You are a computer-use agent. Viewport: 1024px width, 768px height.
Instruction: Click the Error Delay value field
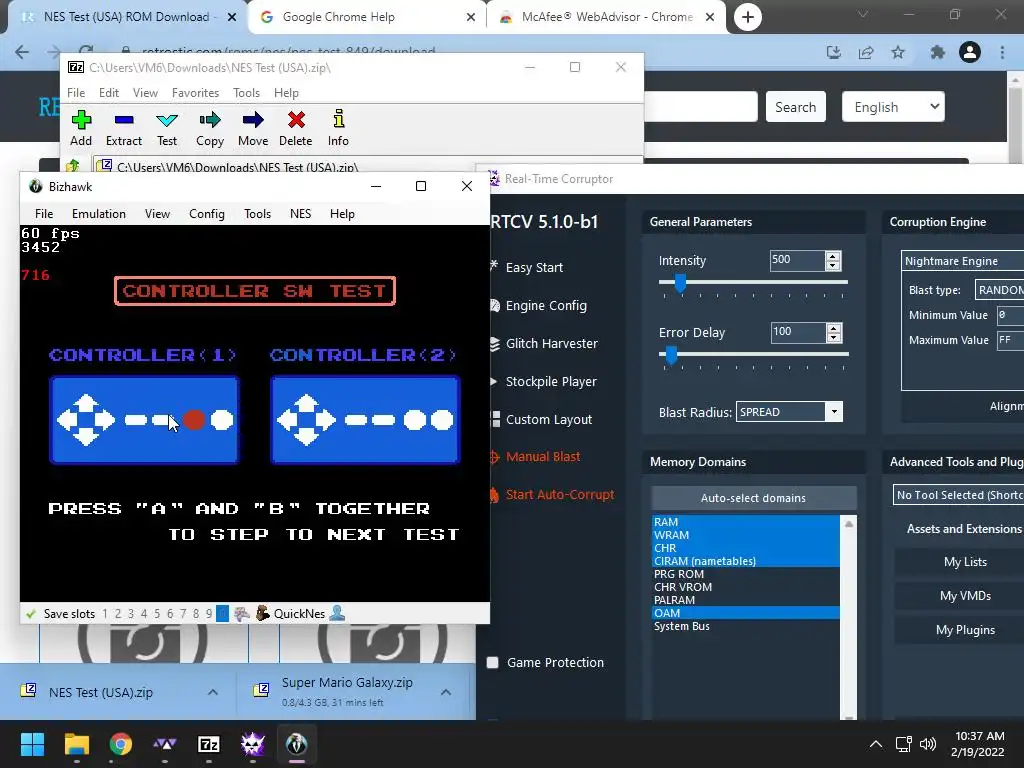(797, 332)
